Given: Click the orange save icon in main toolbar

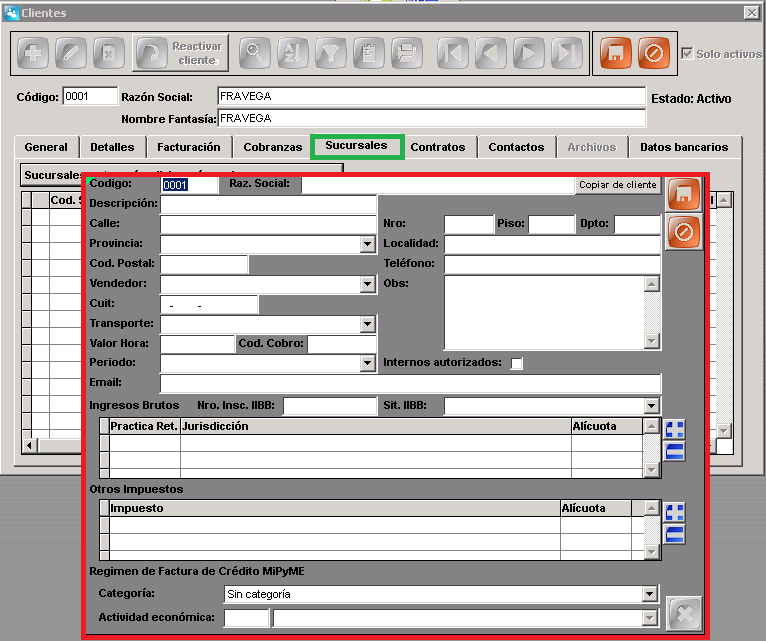Looking at the screenshot, I should 616,53.
